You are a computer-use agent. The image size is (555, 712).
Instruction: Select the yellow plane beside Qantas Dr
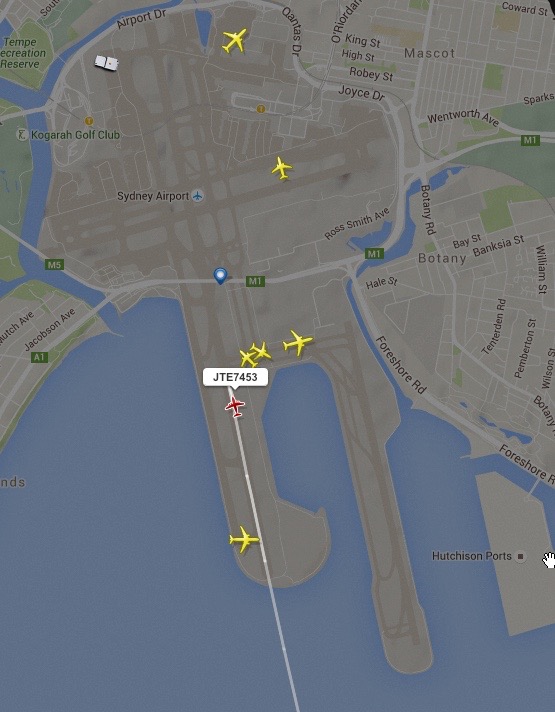[234, 40]
